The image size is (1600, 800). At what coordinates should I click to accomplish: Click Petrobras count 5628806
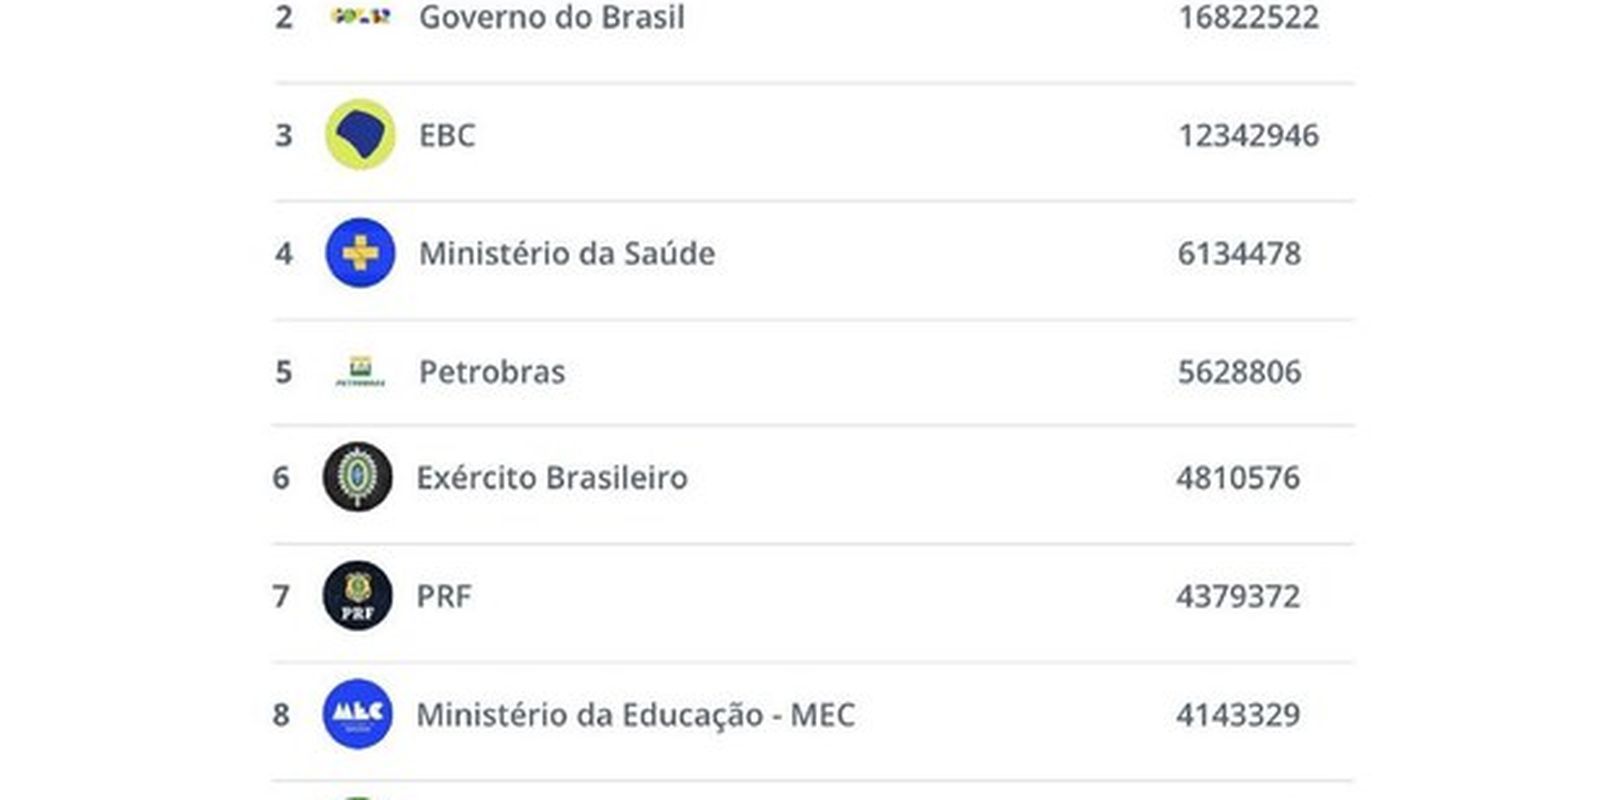(1239, 372)
